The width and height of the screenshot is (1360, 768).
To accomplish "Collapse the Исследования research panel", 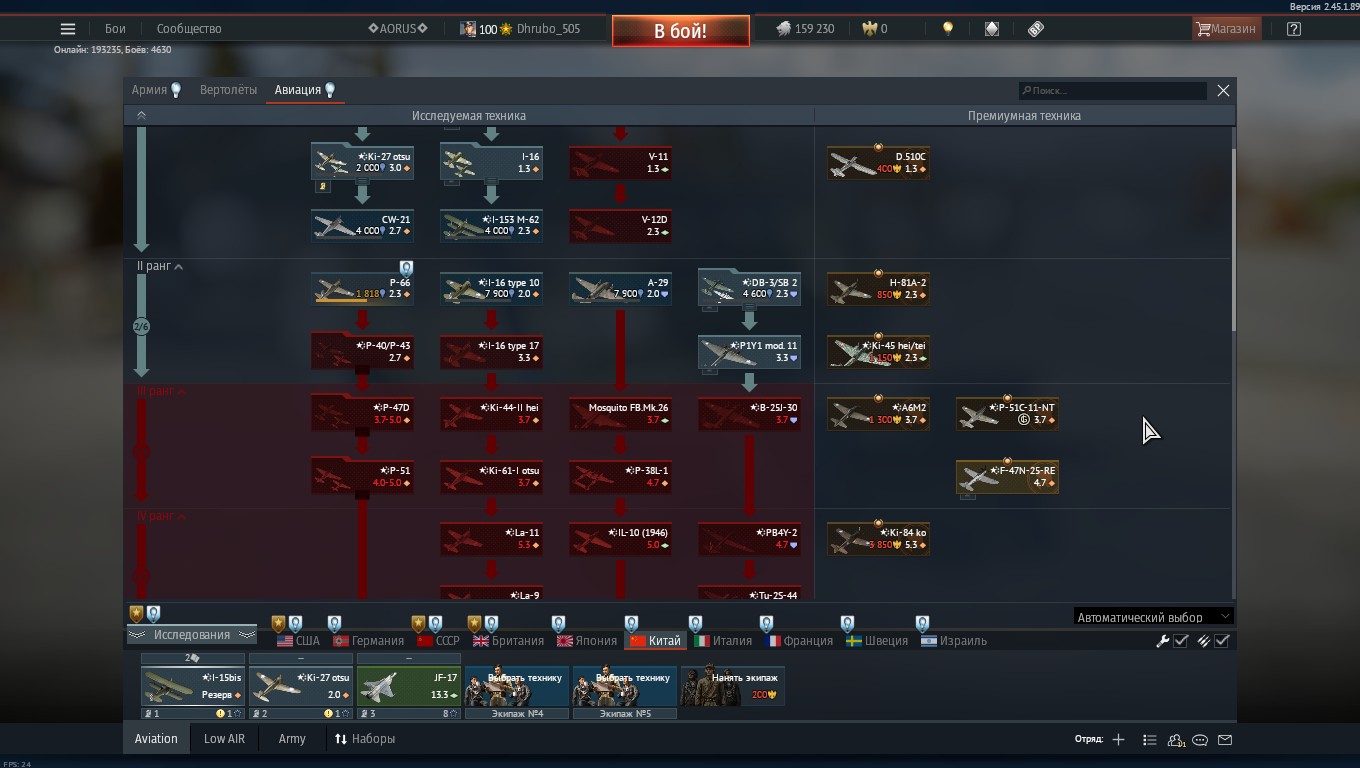I will coord(191,635).
